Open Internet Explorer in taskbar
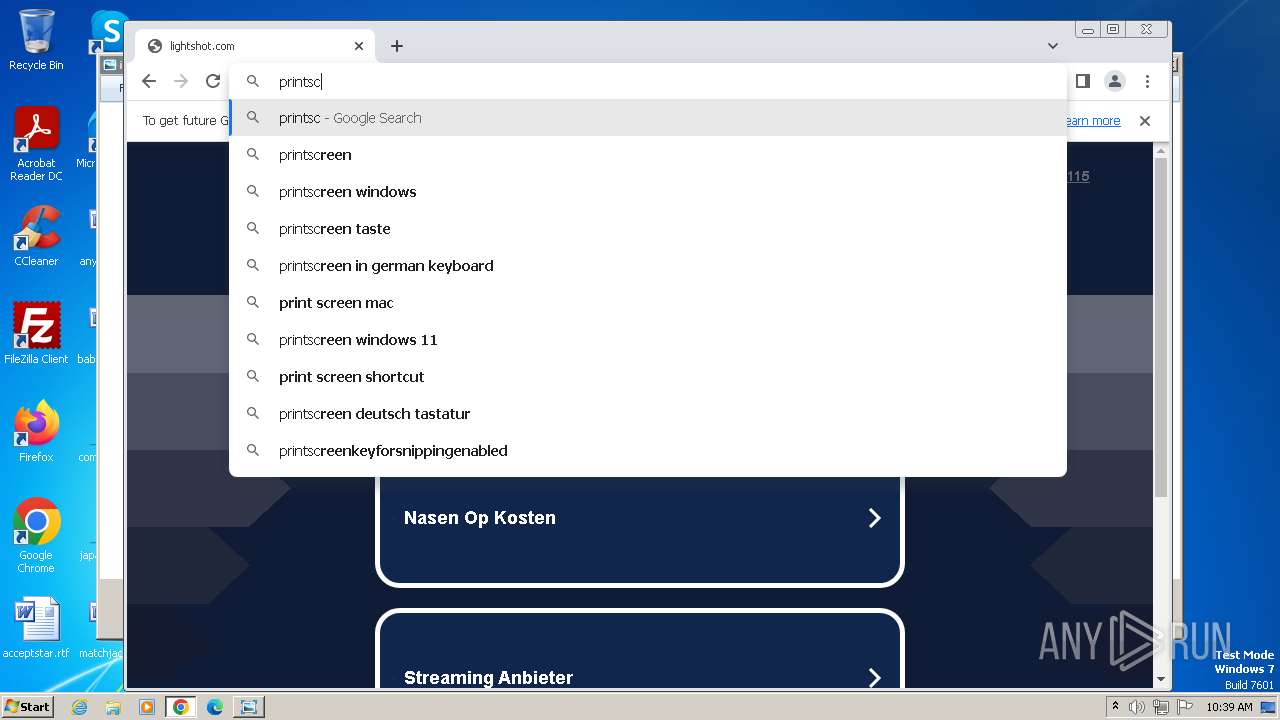The height and width of the screenshot is (720, 1280). [79, 707]
